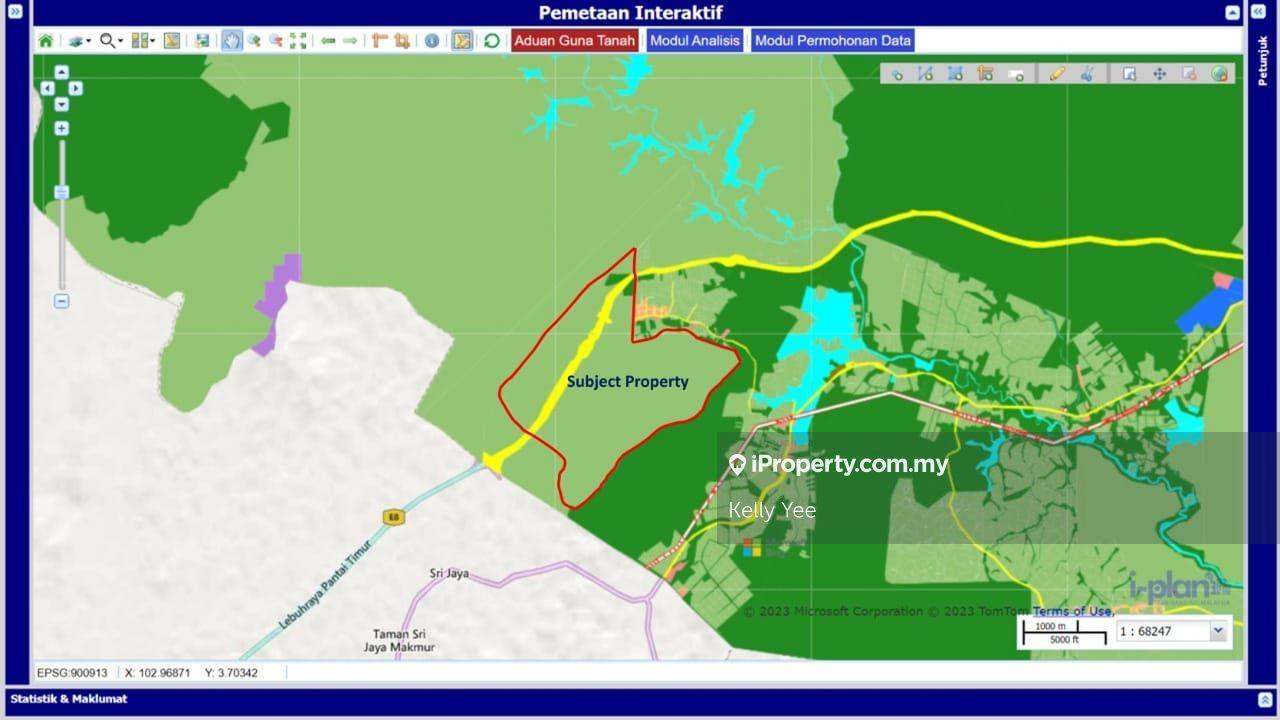Select the yellow pencil edit tool
Image resolution: width=1280 pixels, height=720 pixels.
[1057, 74]
